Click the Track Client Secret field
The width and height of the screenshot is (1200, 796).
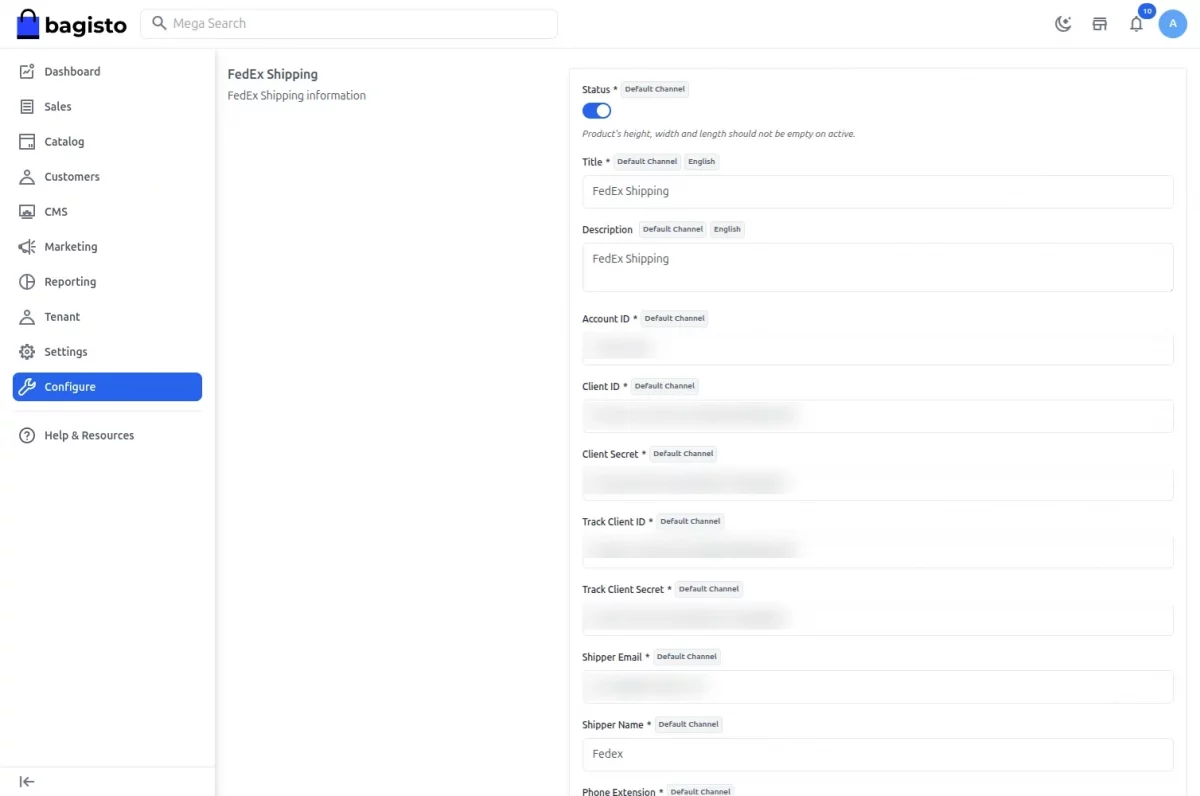[x=877, y=619]
